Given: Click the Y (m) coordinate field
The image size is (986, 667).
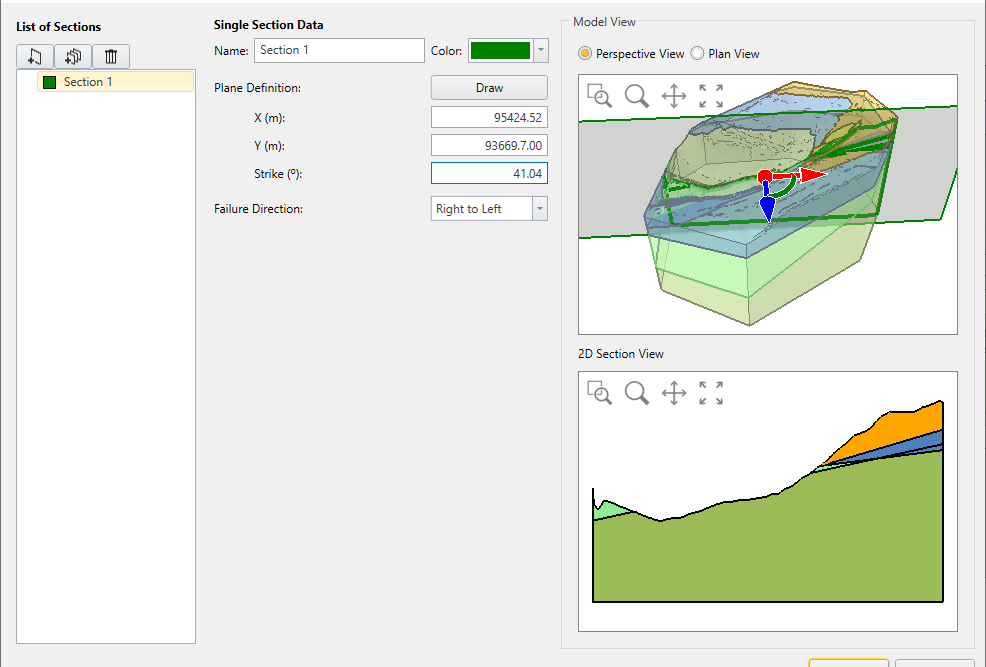Looking at the screenshot, I should [x=489, y=145].
